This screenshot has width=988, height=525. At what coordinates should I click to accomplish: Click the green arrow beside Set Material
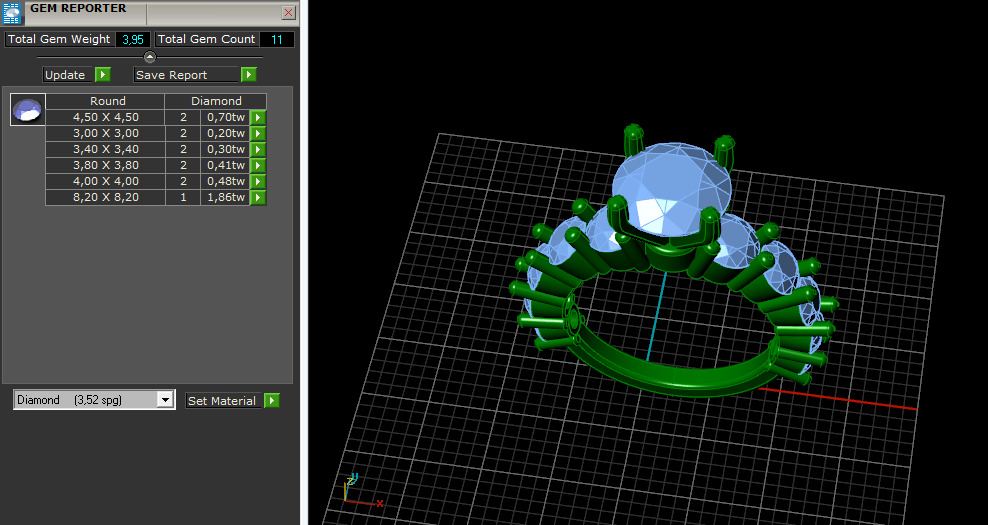point(272,401)
